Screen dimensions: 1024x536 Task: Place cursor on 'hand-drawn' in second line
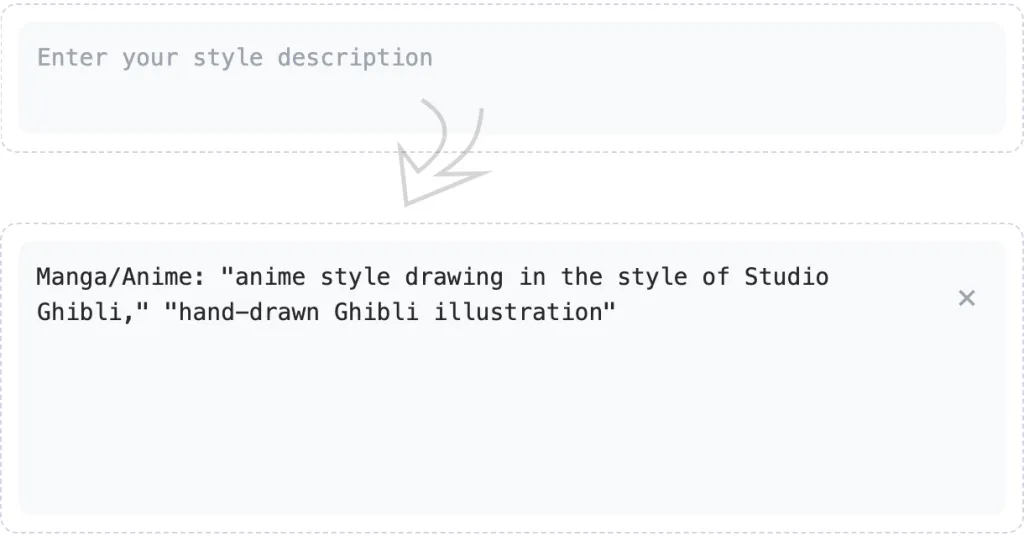coord(249,312)
